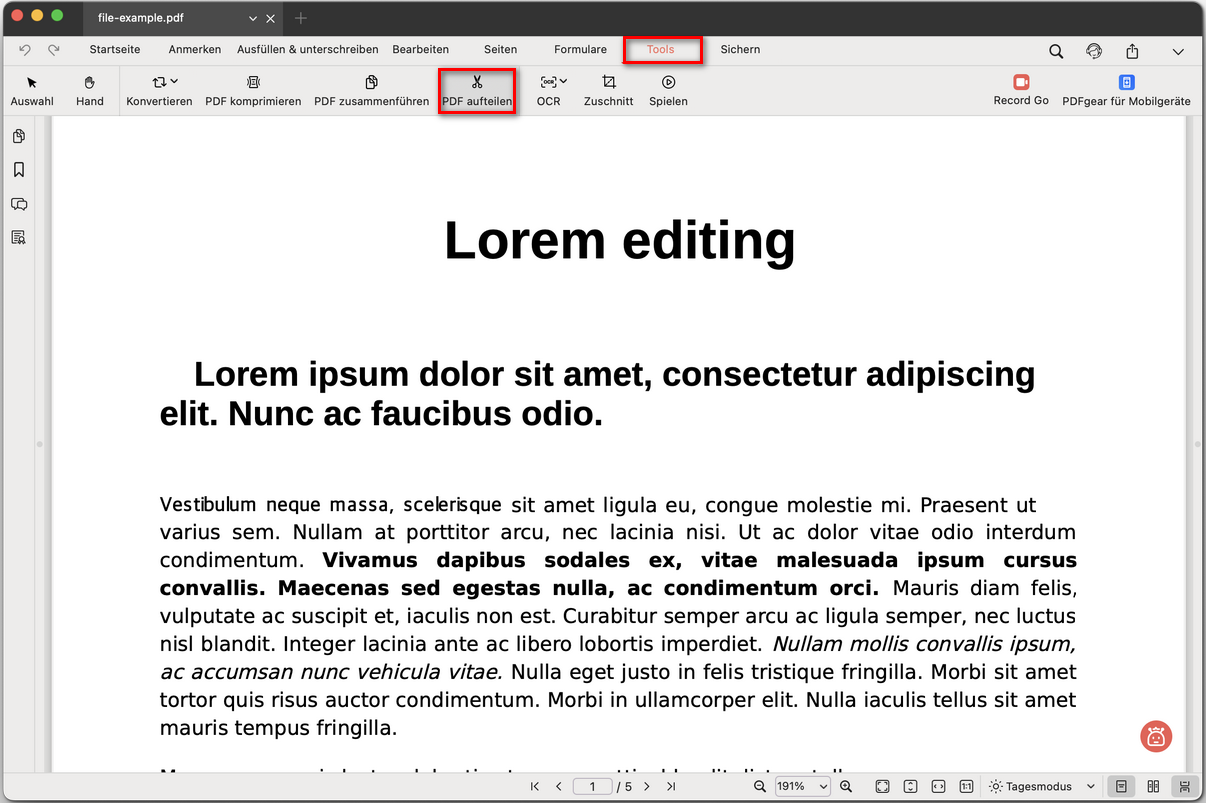Launch Record Go

1020,90
